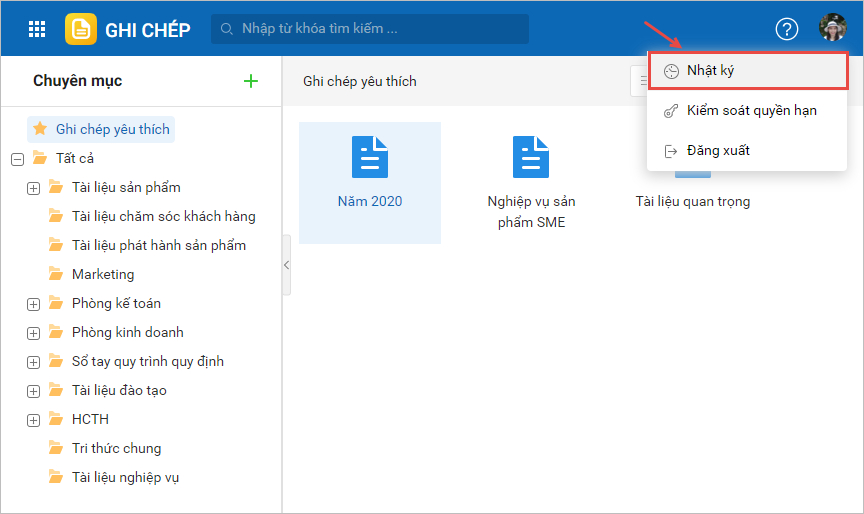The height and width of the screenshot is (514, 864).
Task: Click folder icon of Tài liệu nghiệp vụ
Action: click(x=56, y=477)
